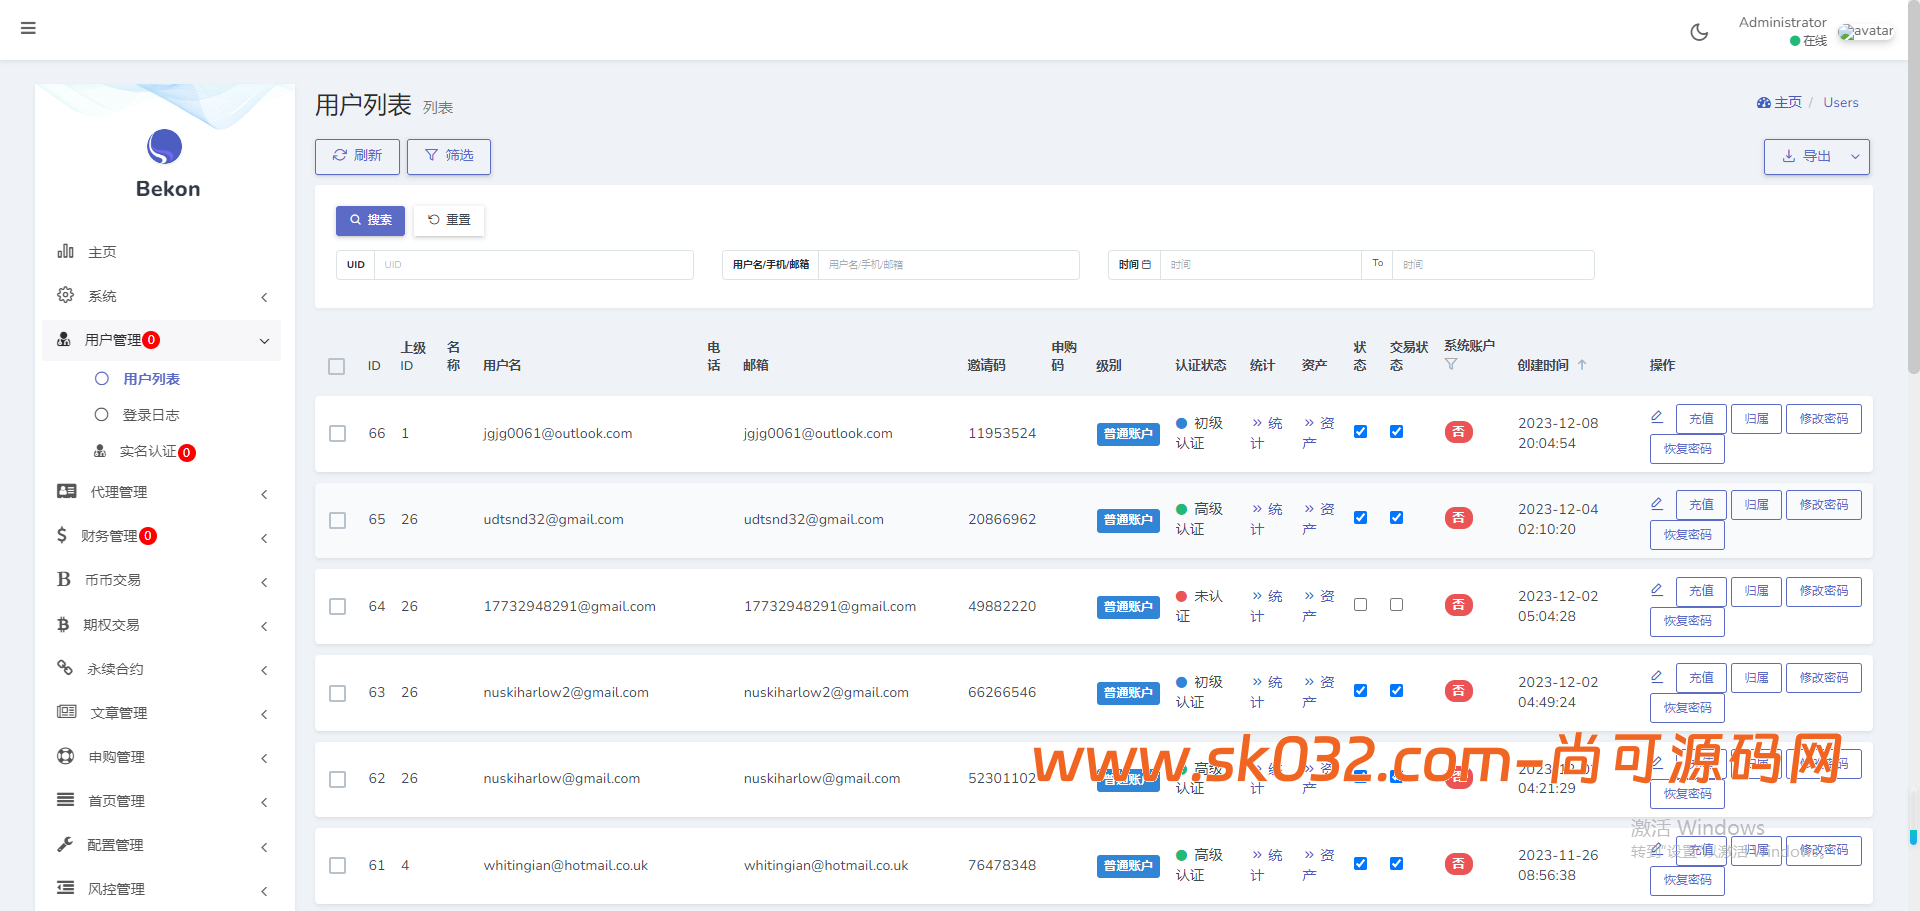Open the export dropdown arrow
The image size is (1920, 911).
[x=1855, y=157]
